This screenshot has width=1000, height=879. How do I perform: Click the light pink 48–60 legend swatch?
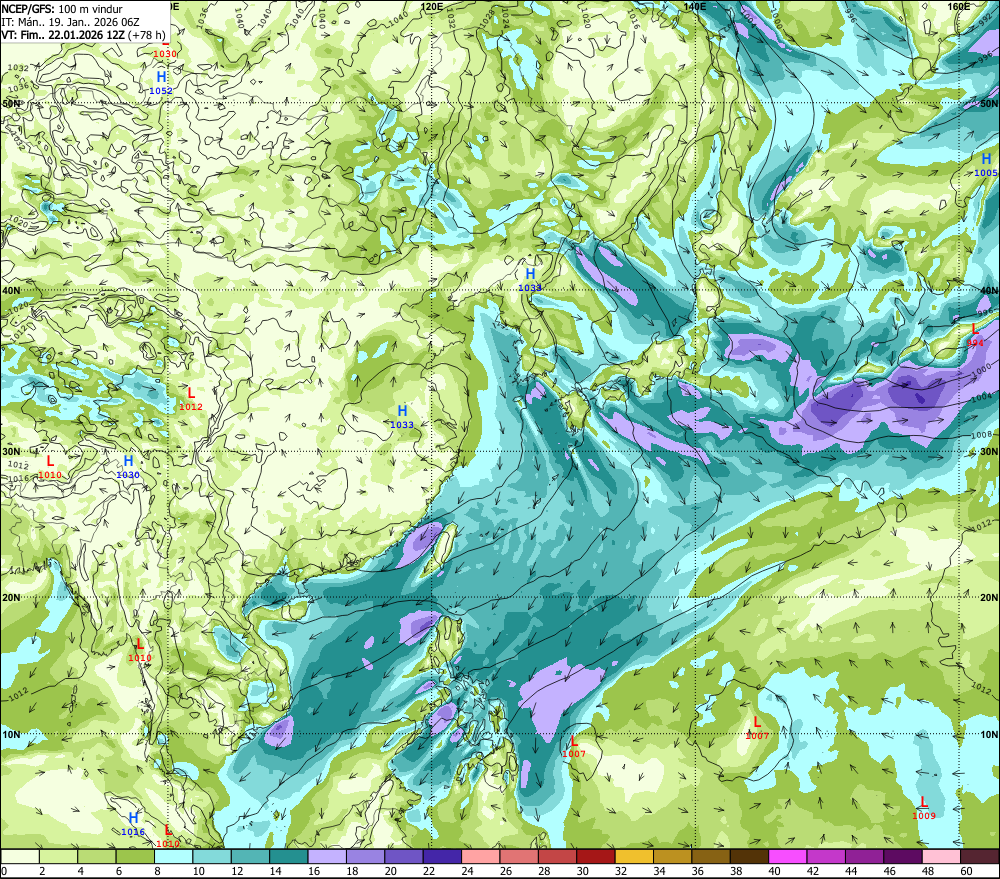pyautogui.click(x=941, y=856)
